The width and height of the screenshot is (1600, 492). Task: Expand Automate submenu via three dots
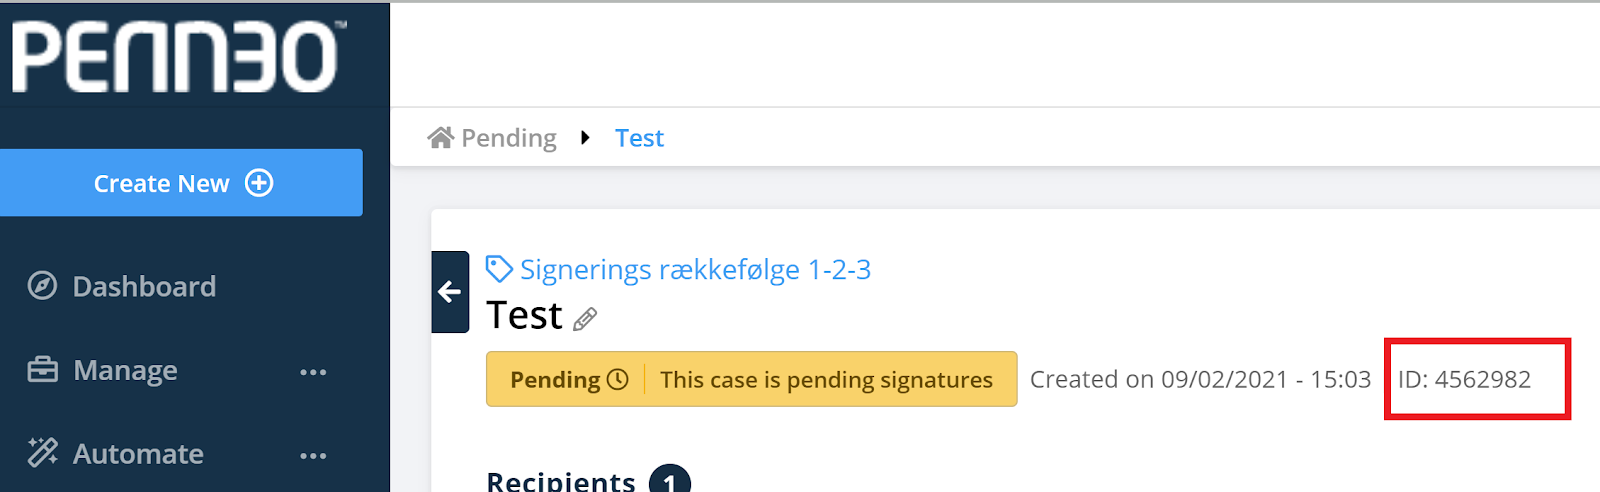[313, 456]
